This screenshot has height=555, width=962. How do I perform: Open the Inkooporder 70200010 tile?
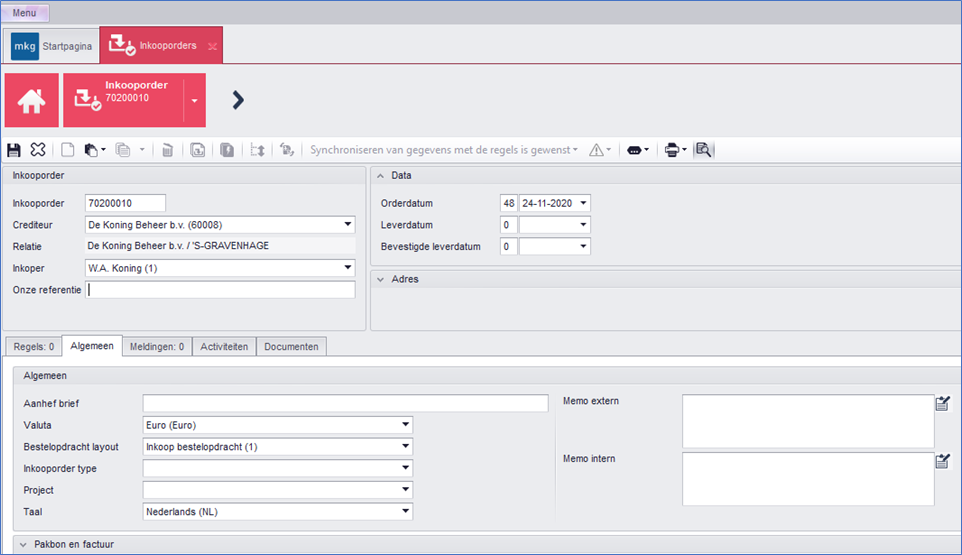(123, 100)
